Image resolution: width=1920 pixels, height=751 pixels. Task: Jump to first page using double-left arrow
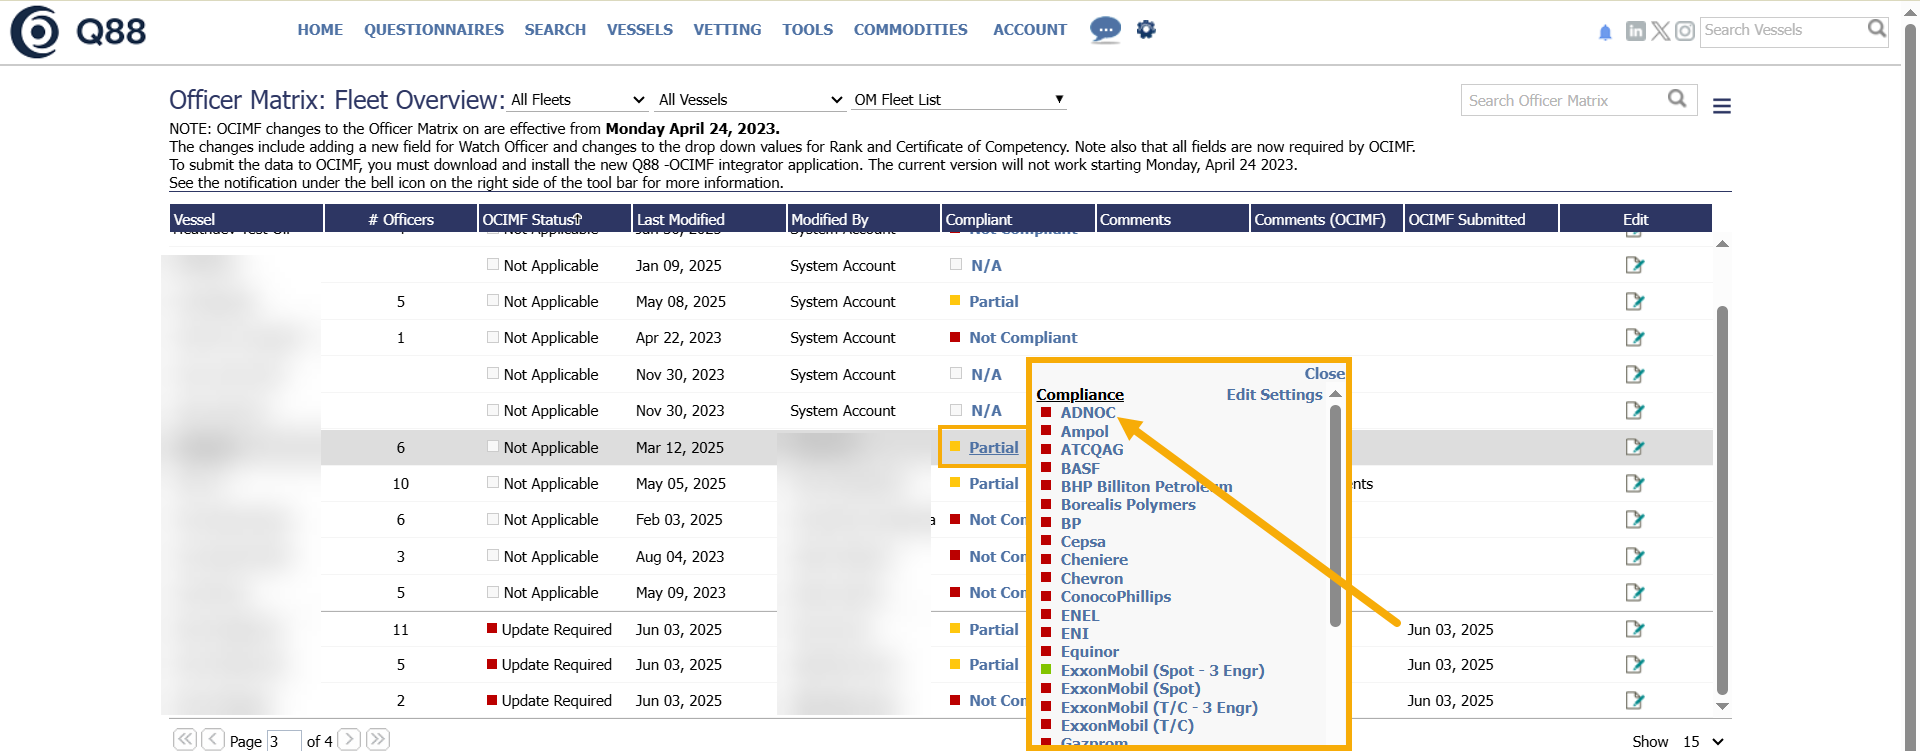pyautogui.click(x=185, y=740)
